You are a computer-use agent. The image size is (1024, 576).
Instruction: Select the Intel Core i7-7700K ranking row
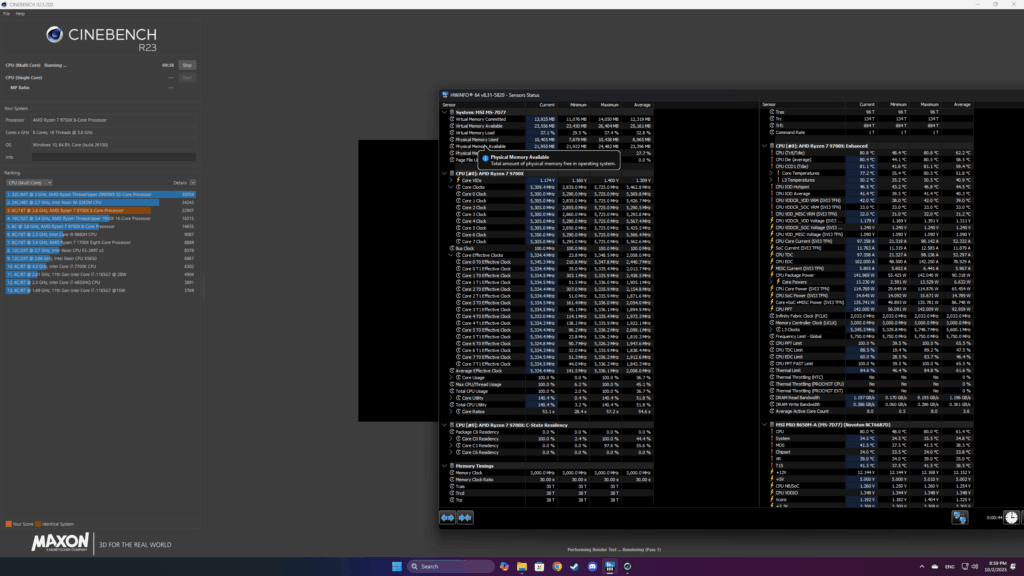[101, 266]
